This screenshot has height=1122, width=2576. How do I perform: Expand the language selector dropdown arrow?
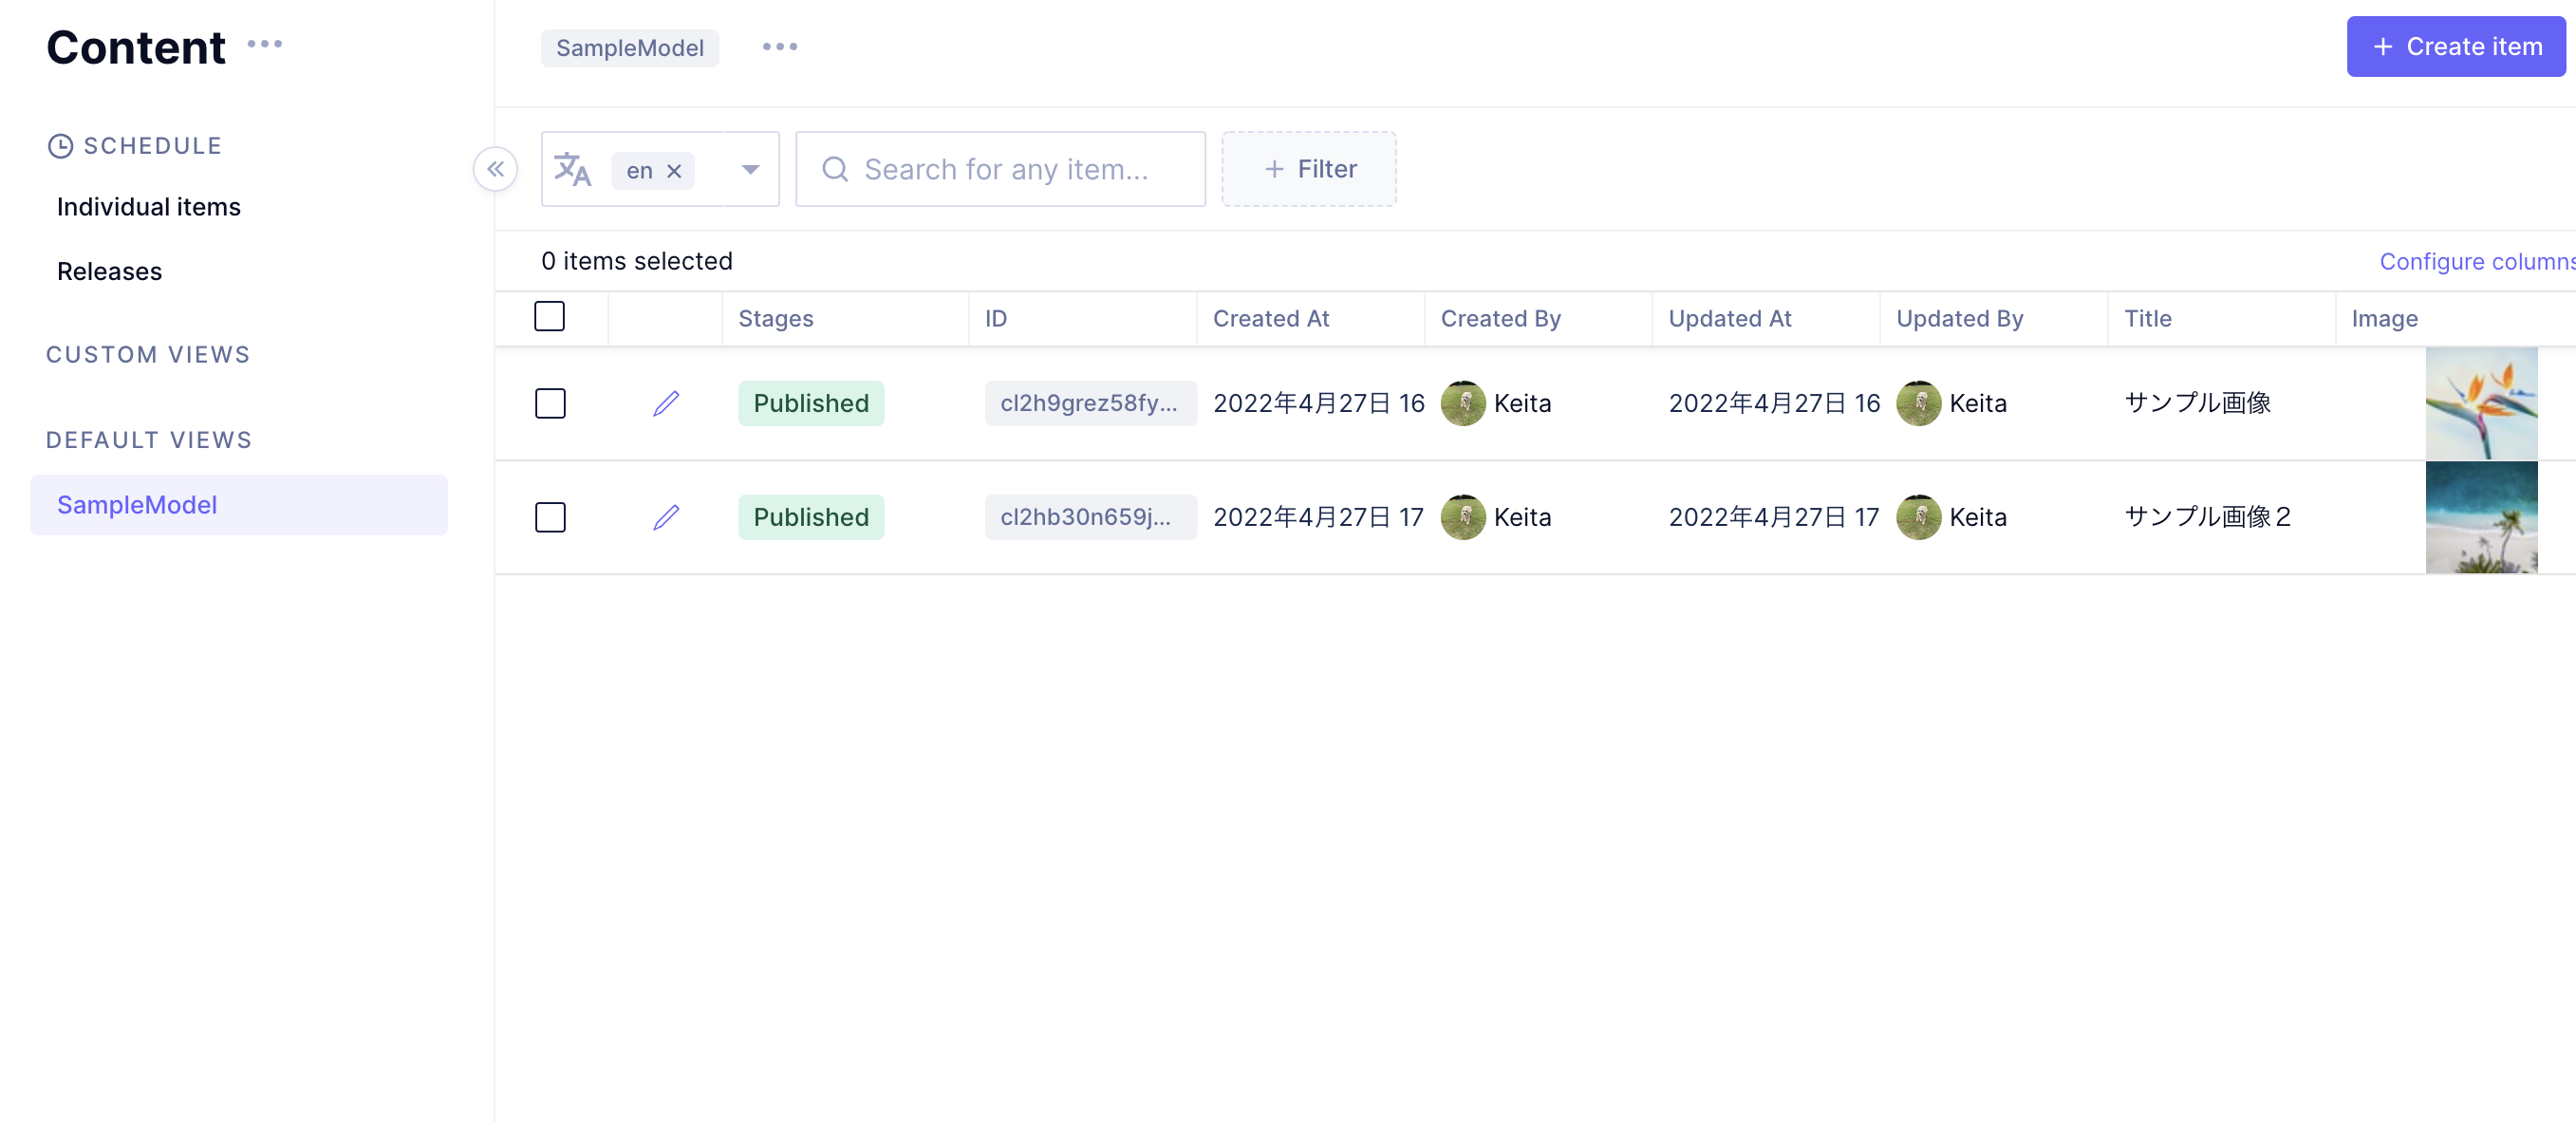pos(750,169)
